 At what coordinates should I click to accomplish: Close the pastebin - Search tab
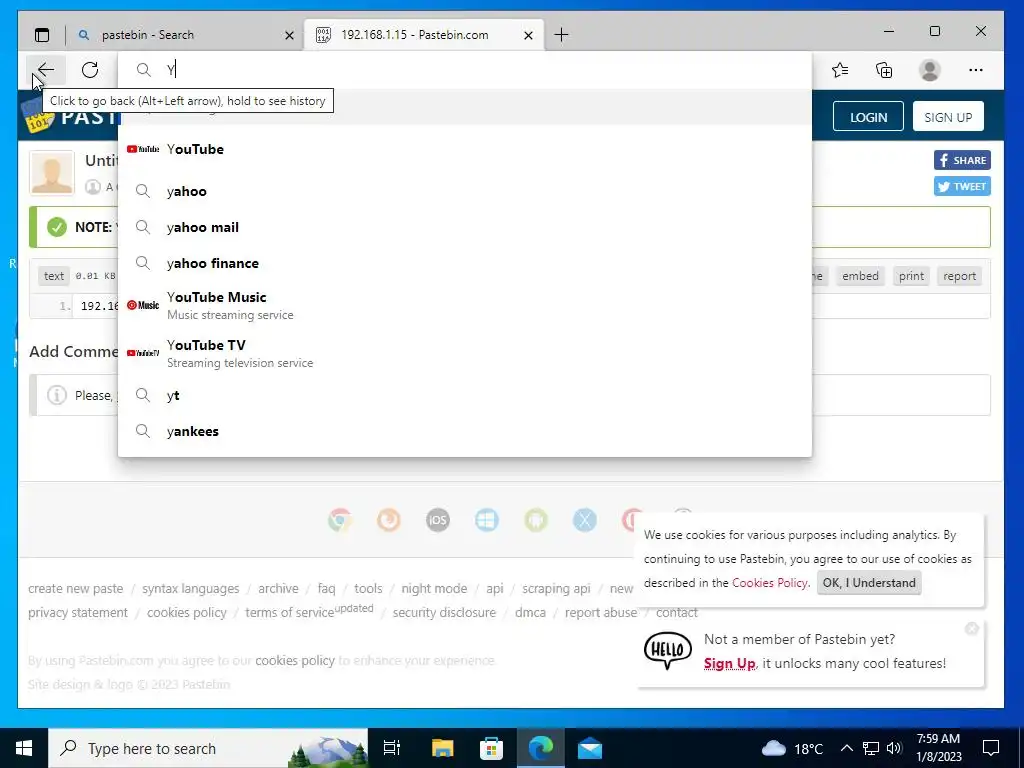pos(289,35)
